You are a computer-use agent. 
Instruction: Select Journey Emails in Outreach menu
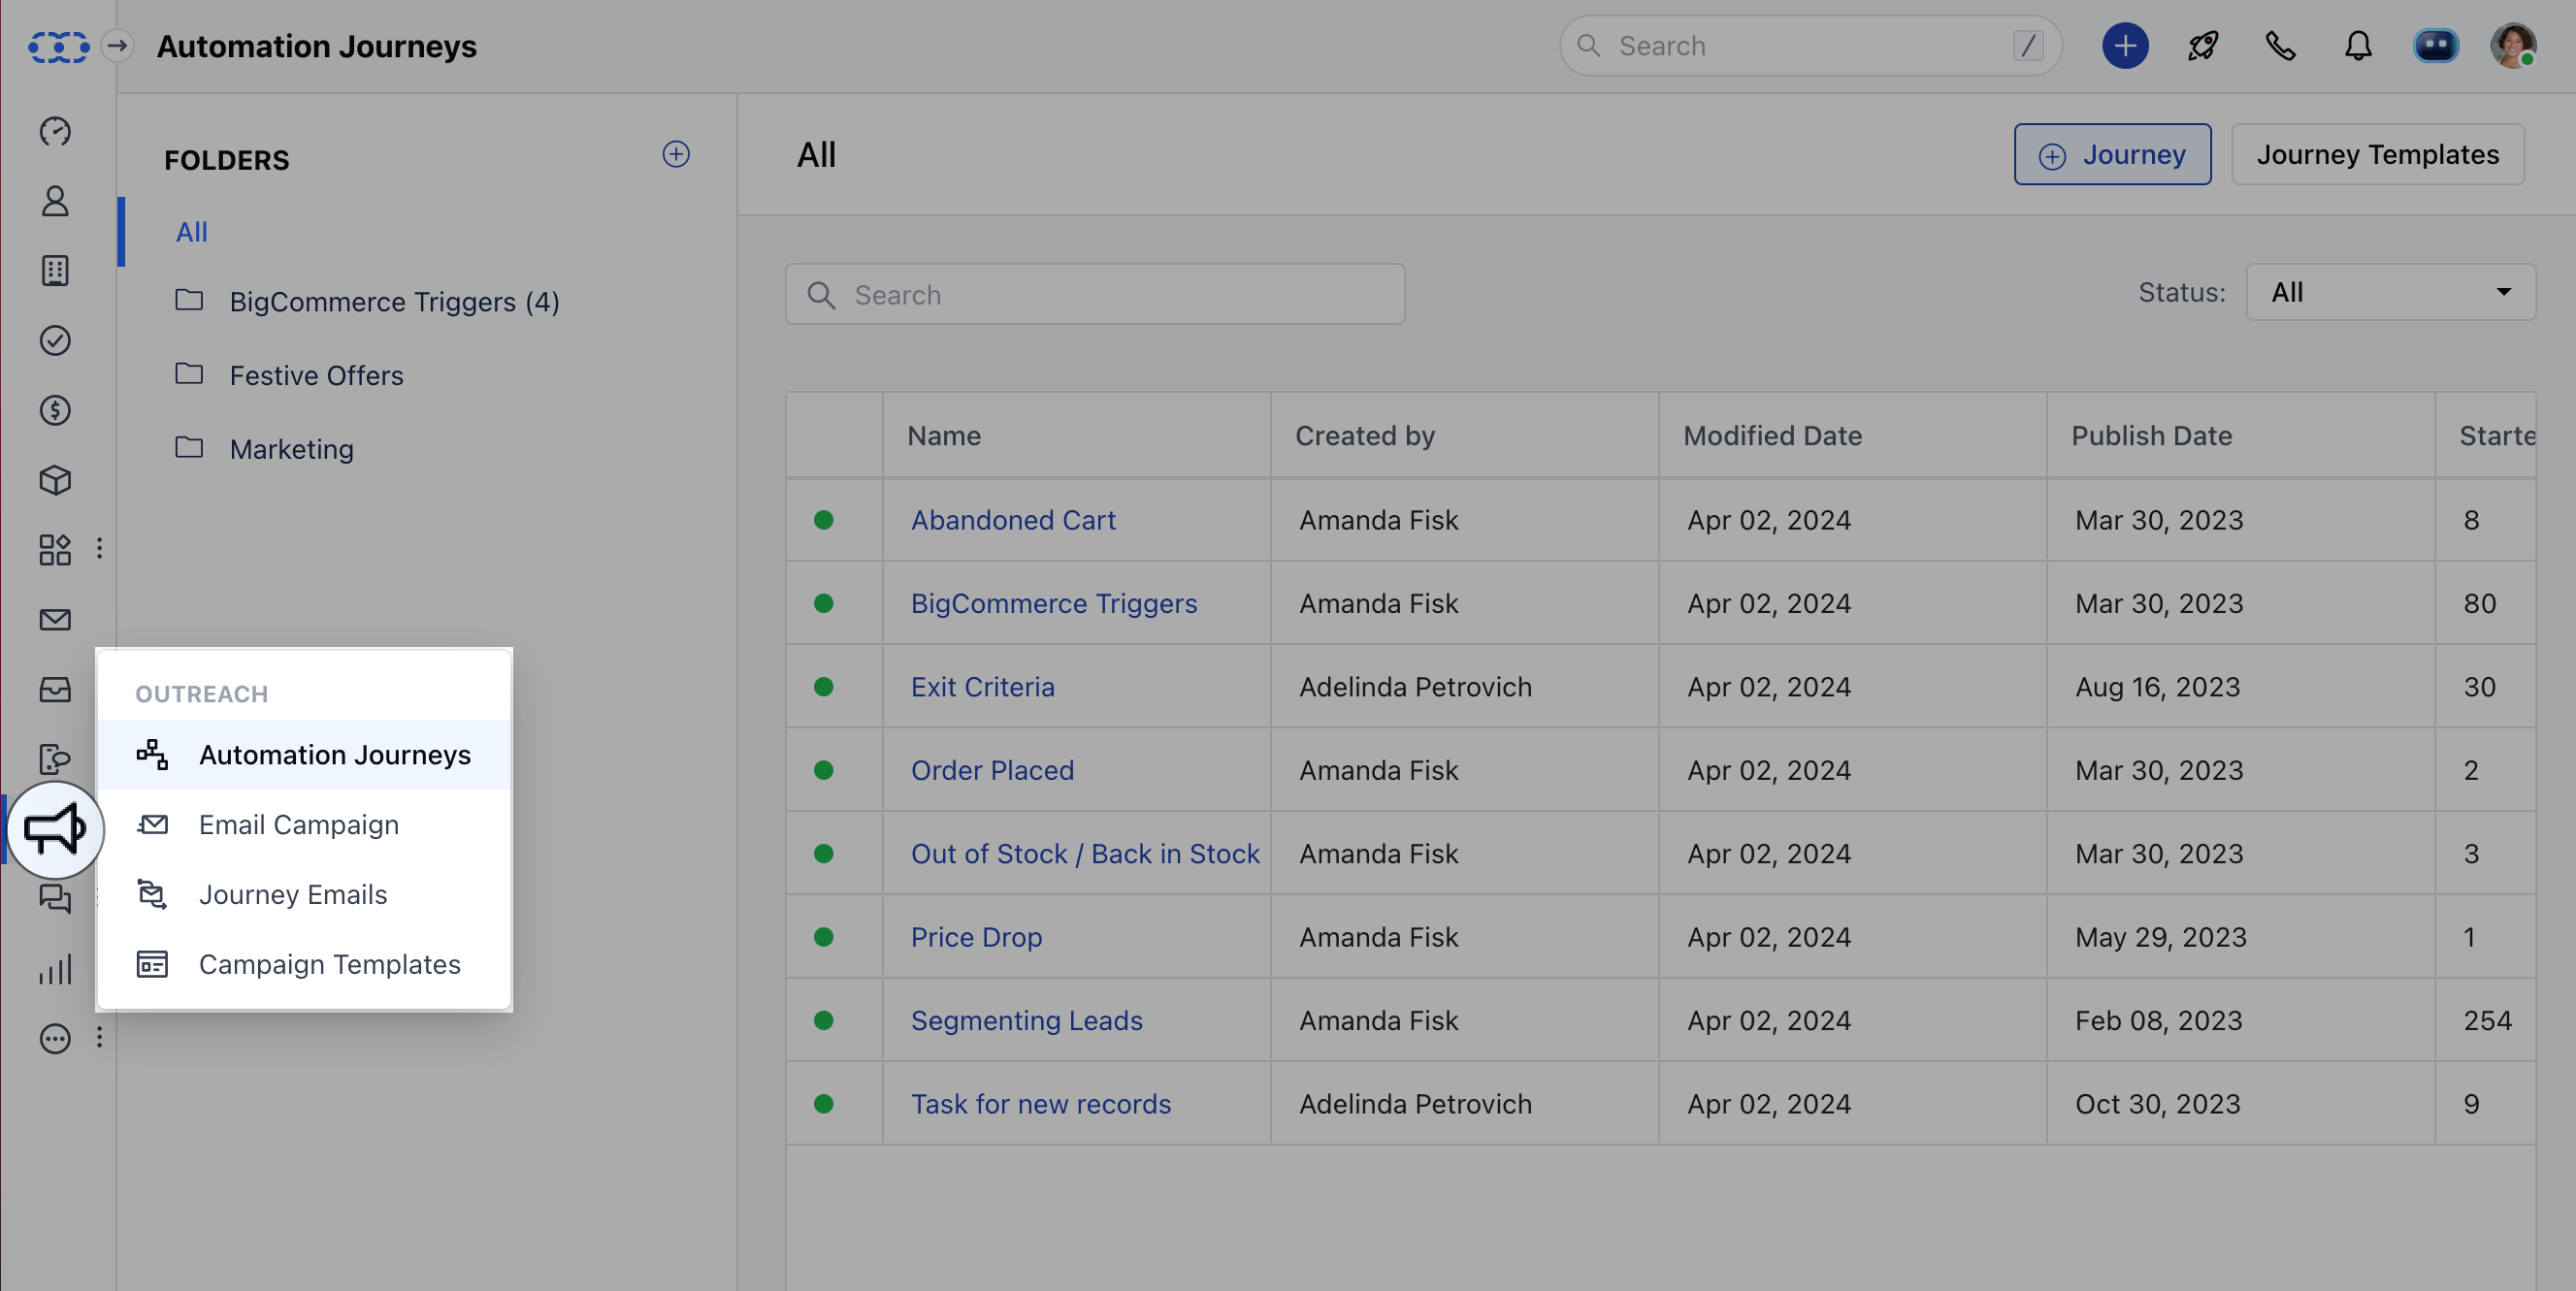tap(304, 895)
